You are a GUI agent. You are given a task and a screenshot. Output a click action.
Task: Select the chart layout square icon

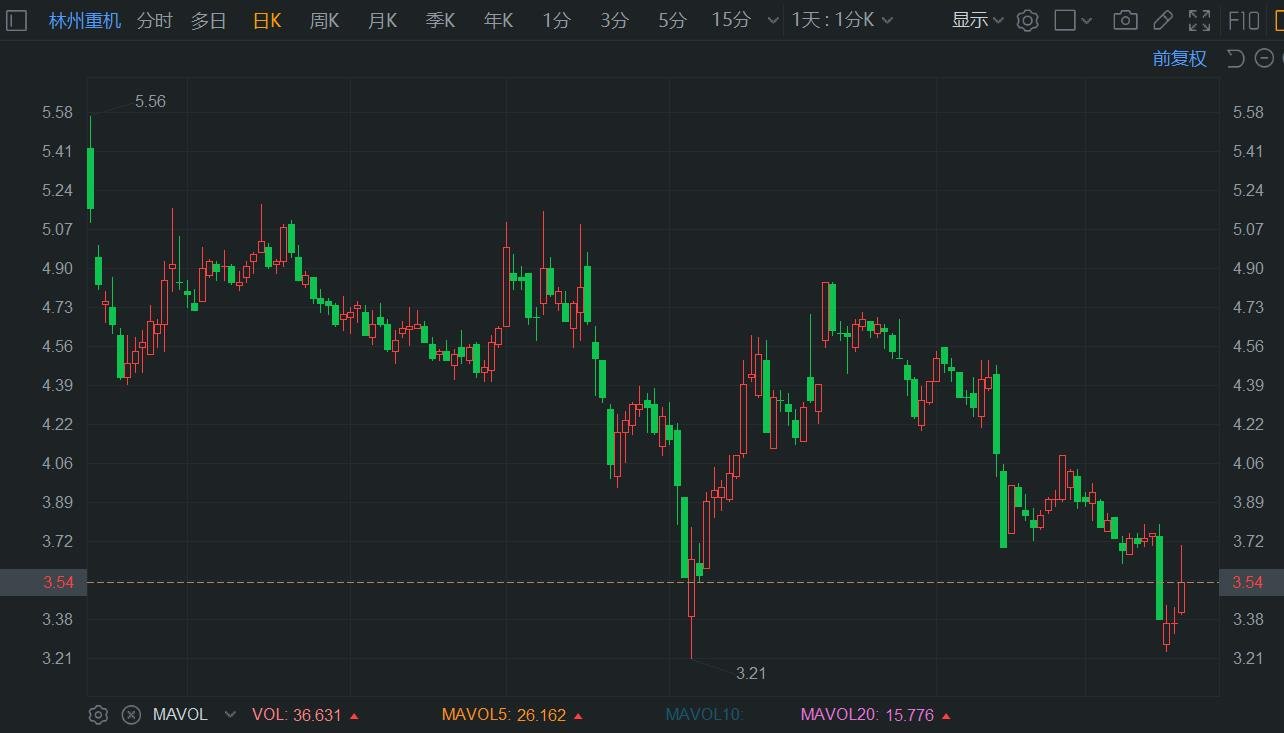click(x=1066, y=20)
